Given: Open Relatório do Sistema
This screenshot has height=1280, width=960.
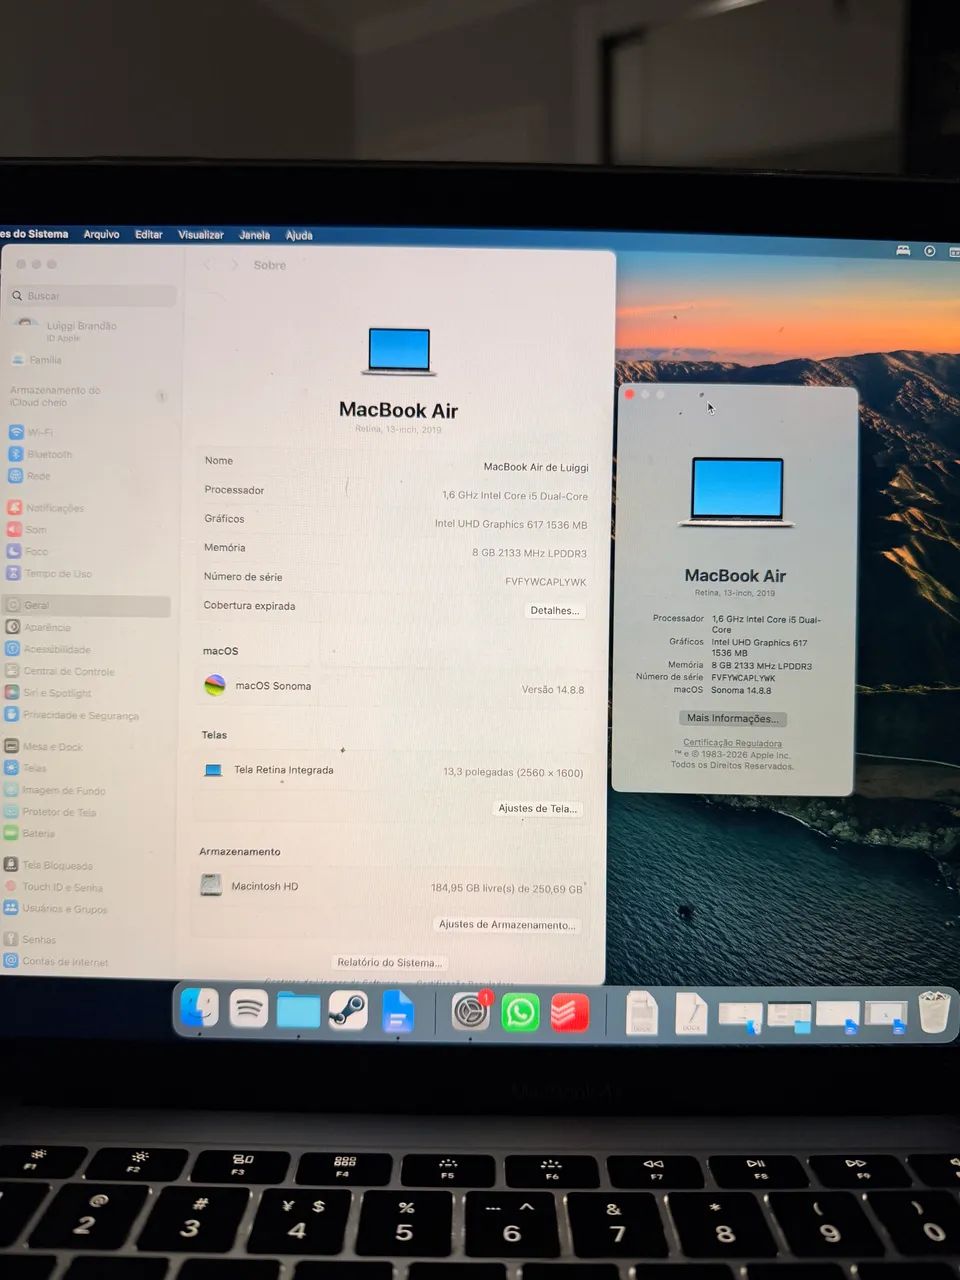Looking at the screenshot, I should point(390,962).
